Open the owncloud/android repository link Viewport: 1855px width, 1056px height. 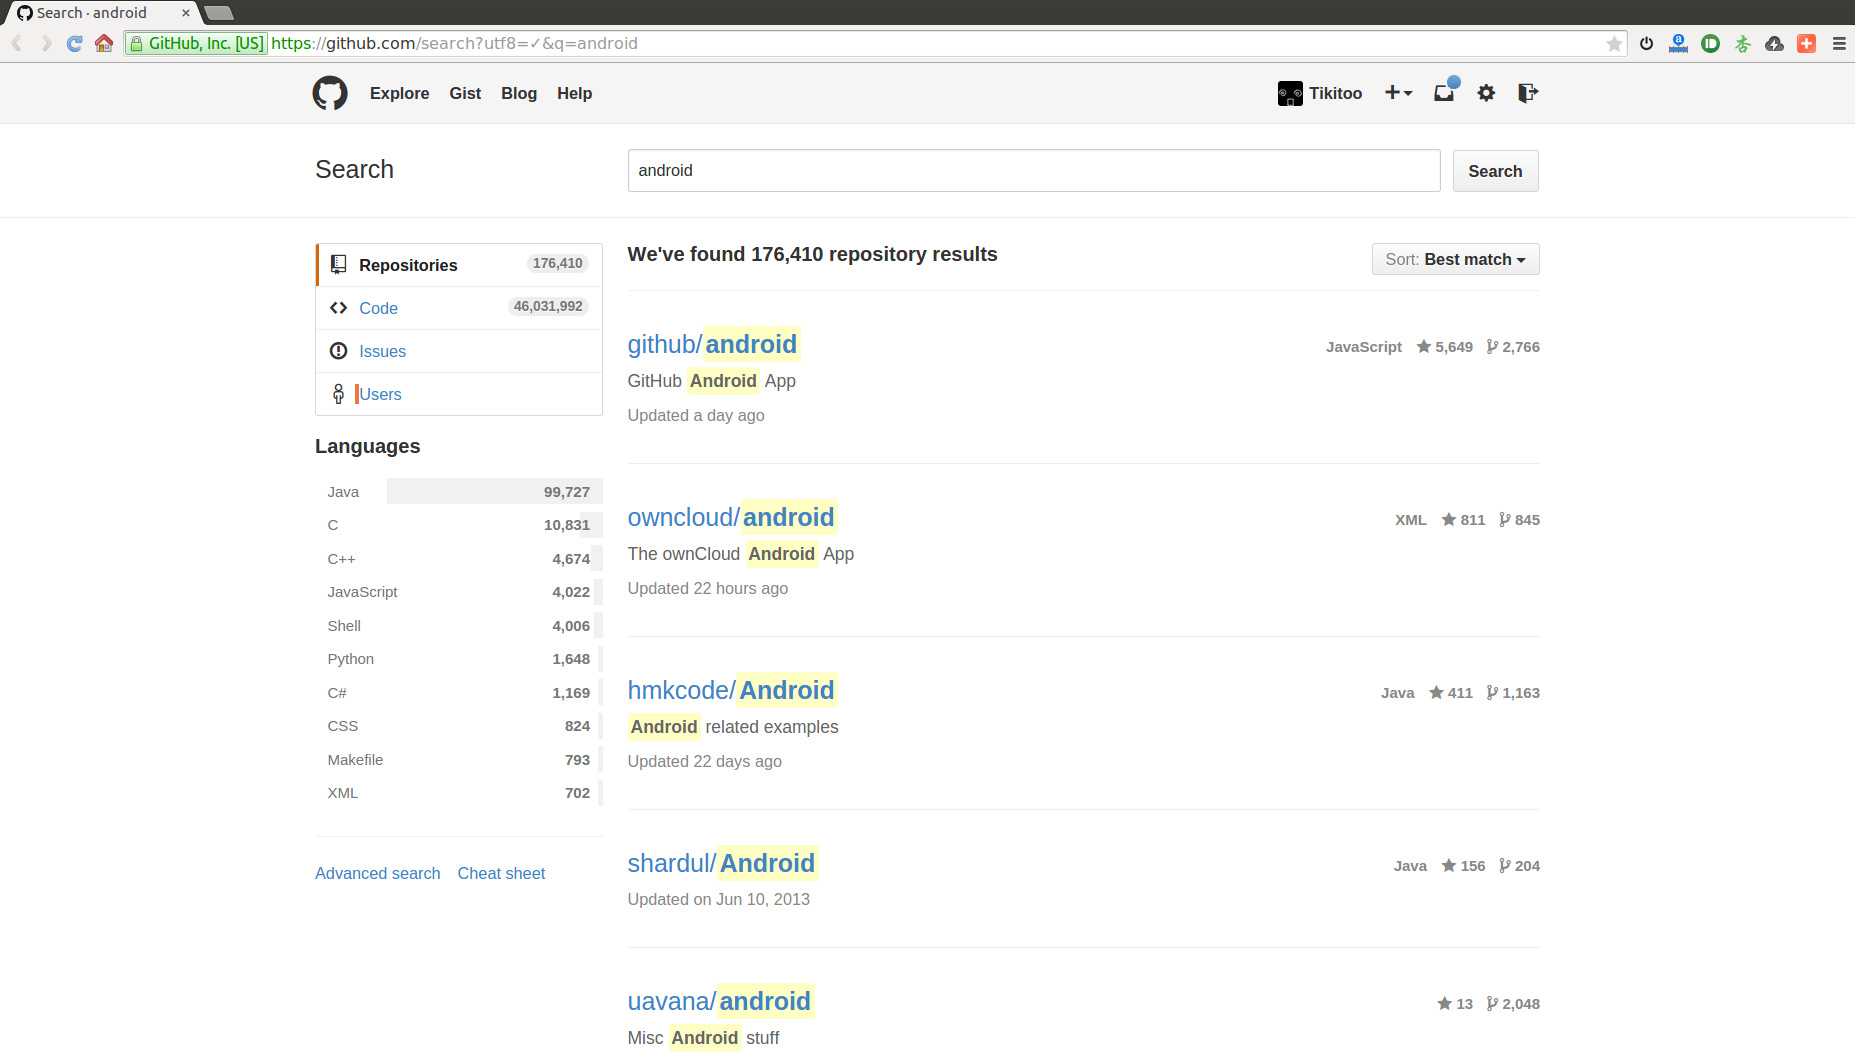click(x=731, y=517)
